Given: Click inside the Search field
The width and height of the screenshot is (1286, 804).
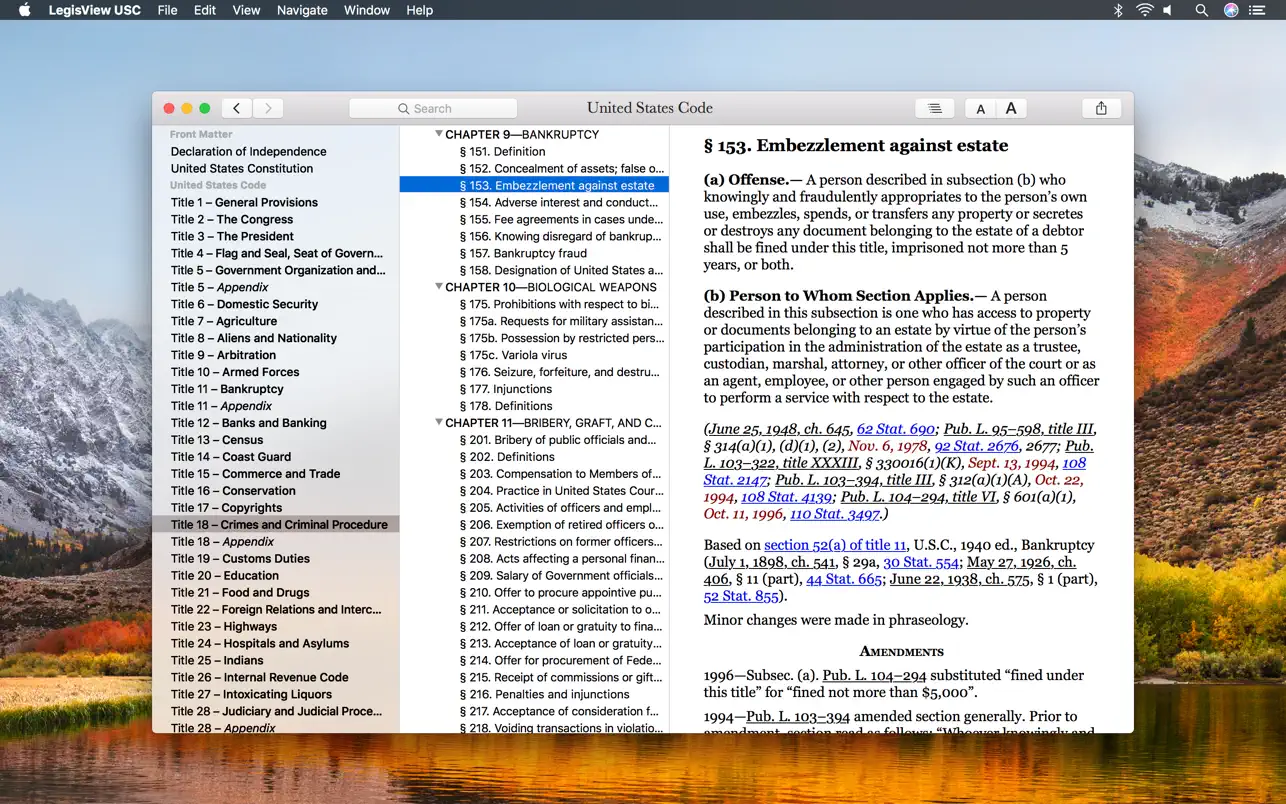Looking at the screenshot, I should pos(433,108).
